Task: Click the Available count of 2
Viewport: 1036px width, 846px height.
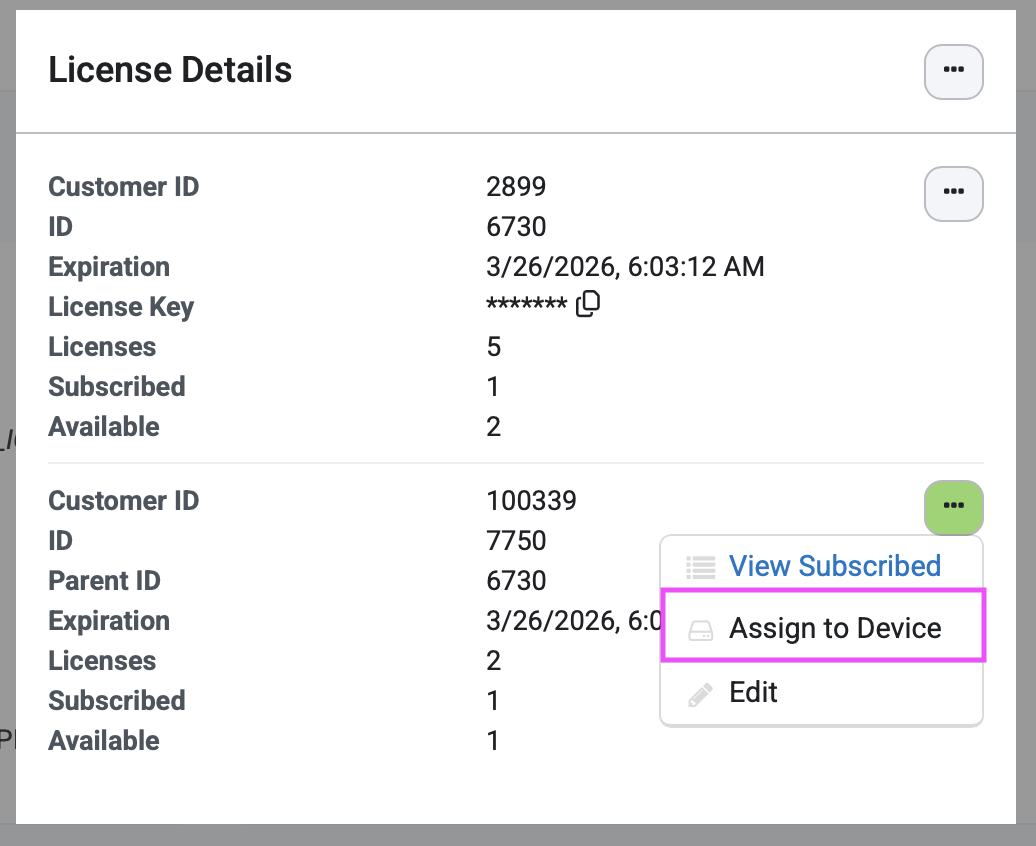Action: point(494,427)
